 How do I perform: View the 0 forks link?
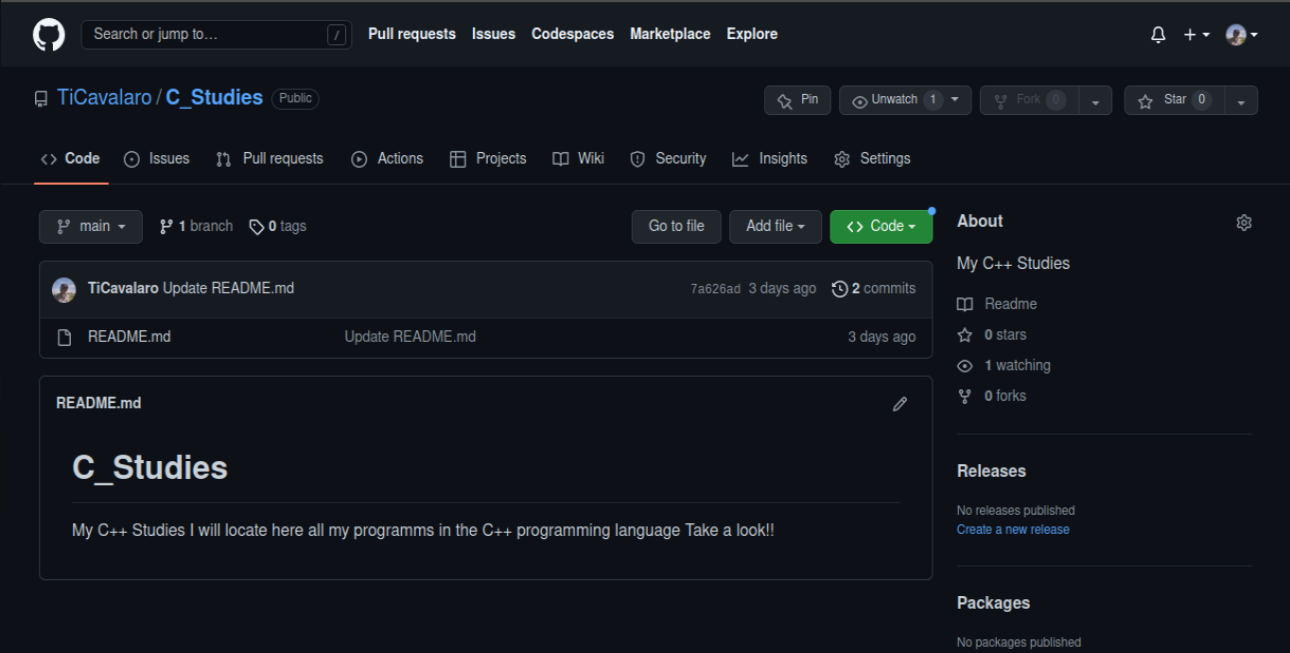coord(1005,396)
